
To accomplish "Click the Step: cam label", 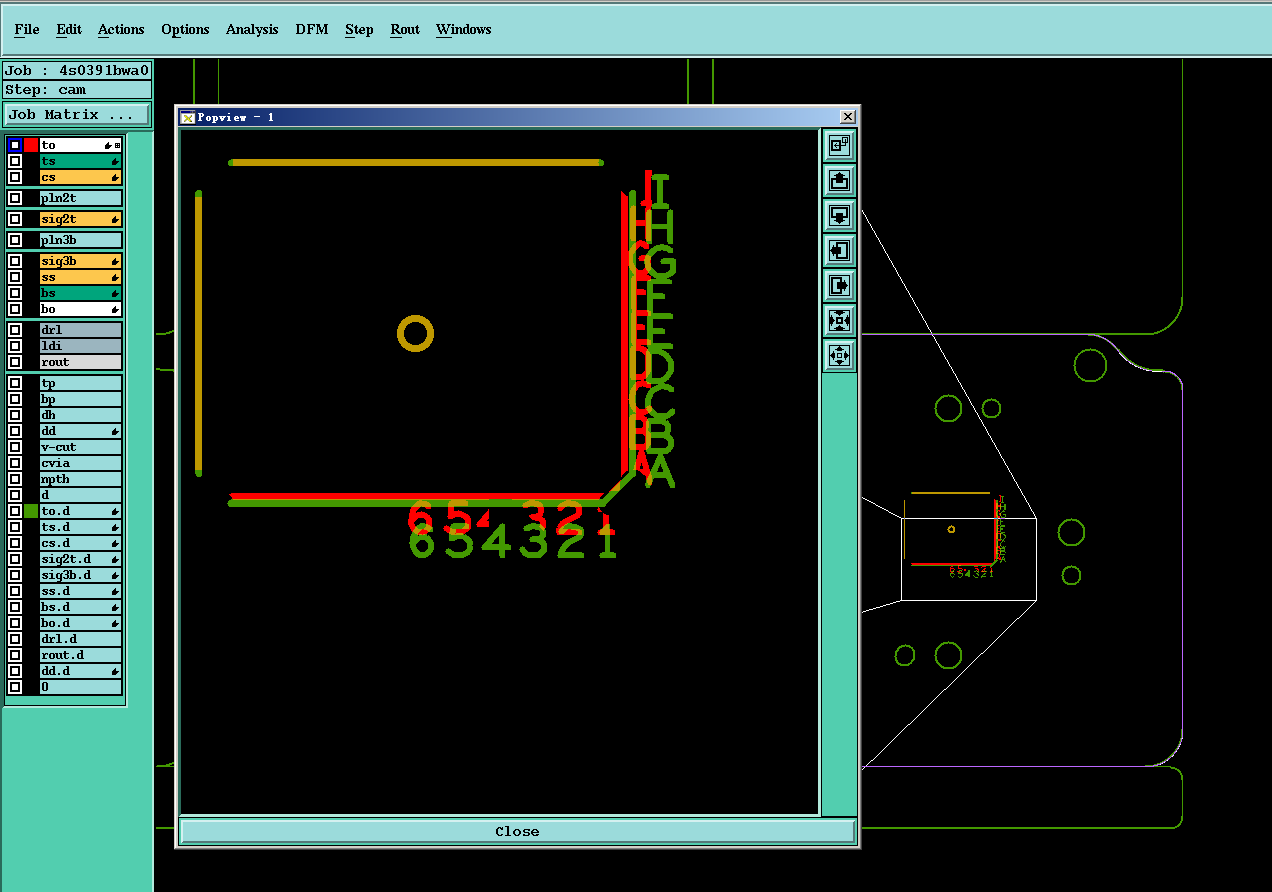I will tap(77, 89).
